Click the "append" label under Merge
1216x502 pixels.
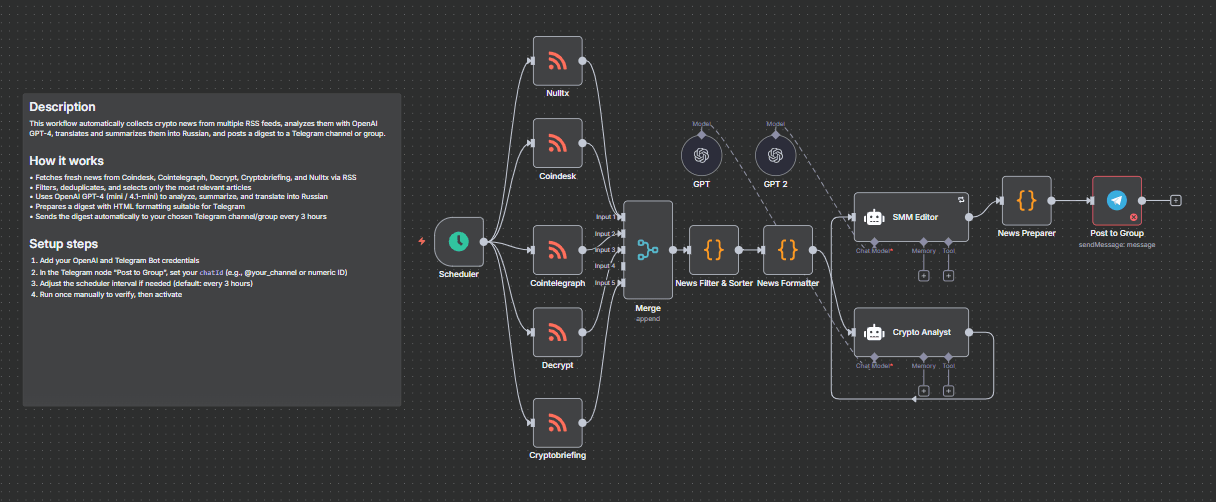[648, 319]
